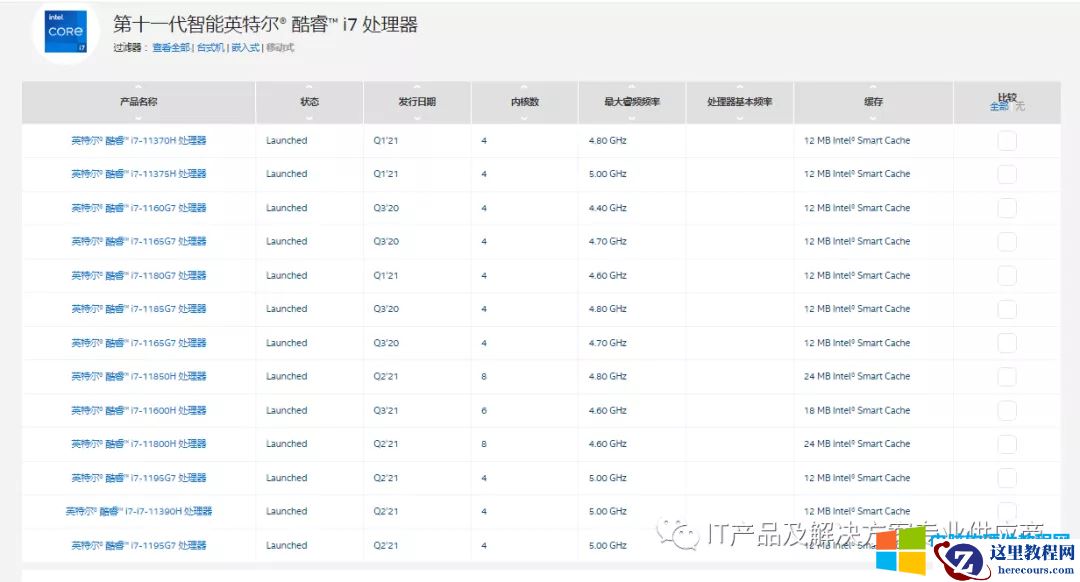This screenshot has width=1080, height=582.
Task: Tick compare checkbox for i7-11600H
Action: point(1007,410)
